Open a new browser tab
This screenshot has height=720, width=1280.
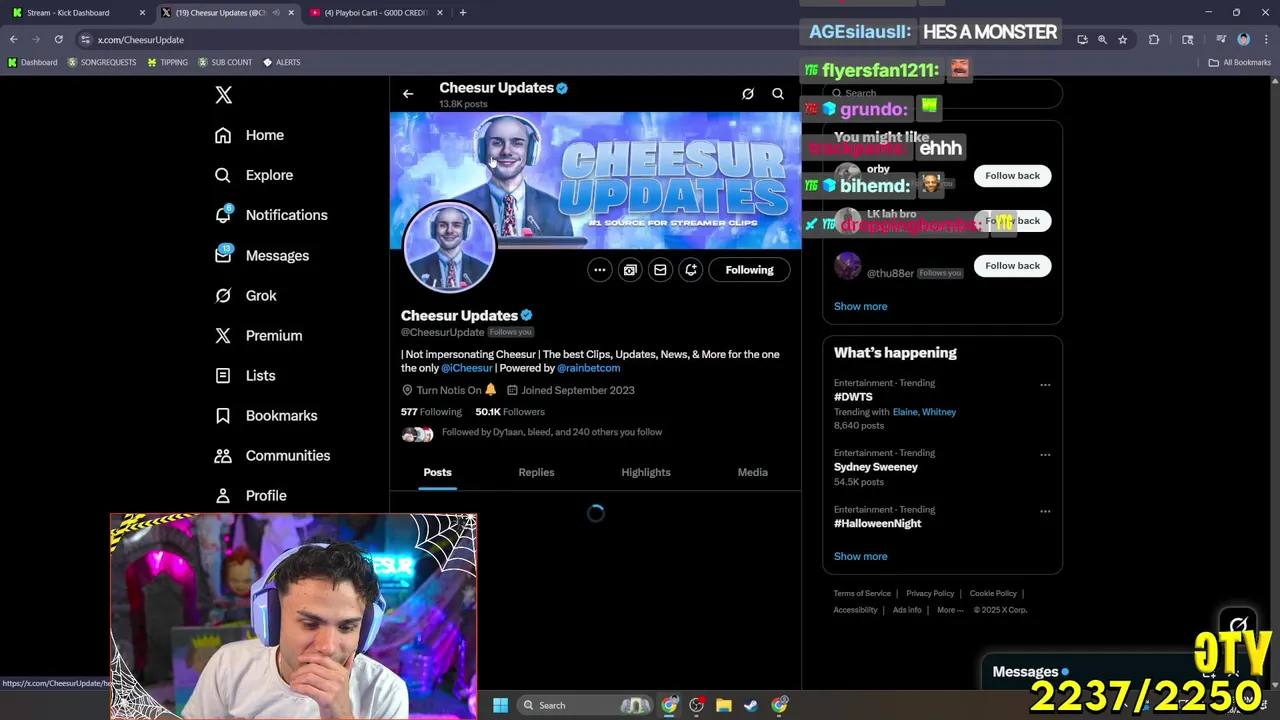[462, 13]
